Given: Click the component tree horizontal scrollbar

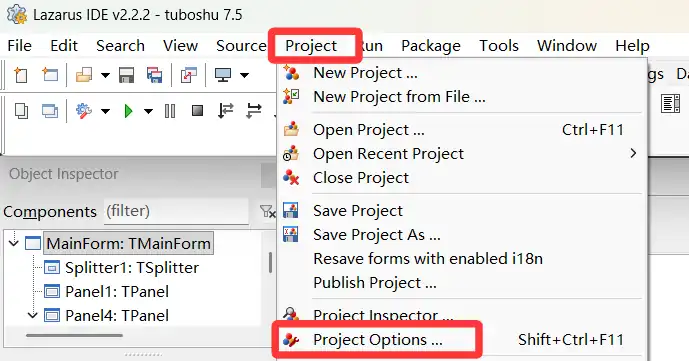Looking at the screenshot, I should coord(74,336).
